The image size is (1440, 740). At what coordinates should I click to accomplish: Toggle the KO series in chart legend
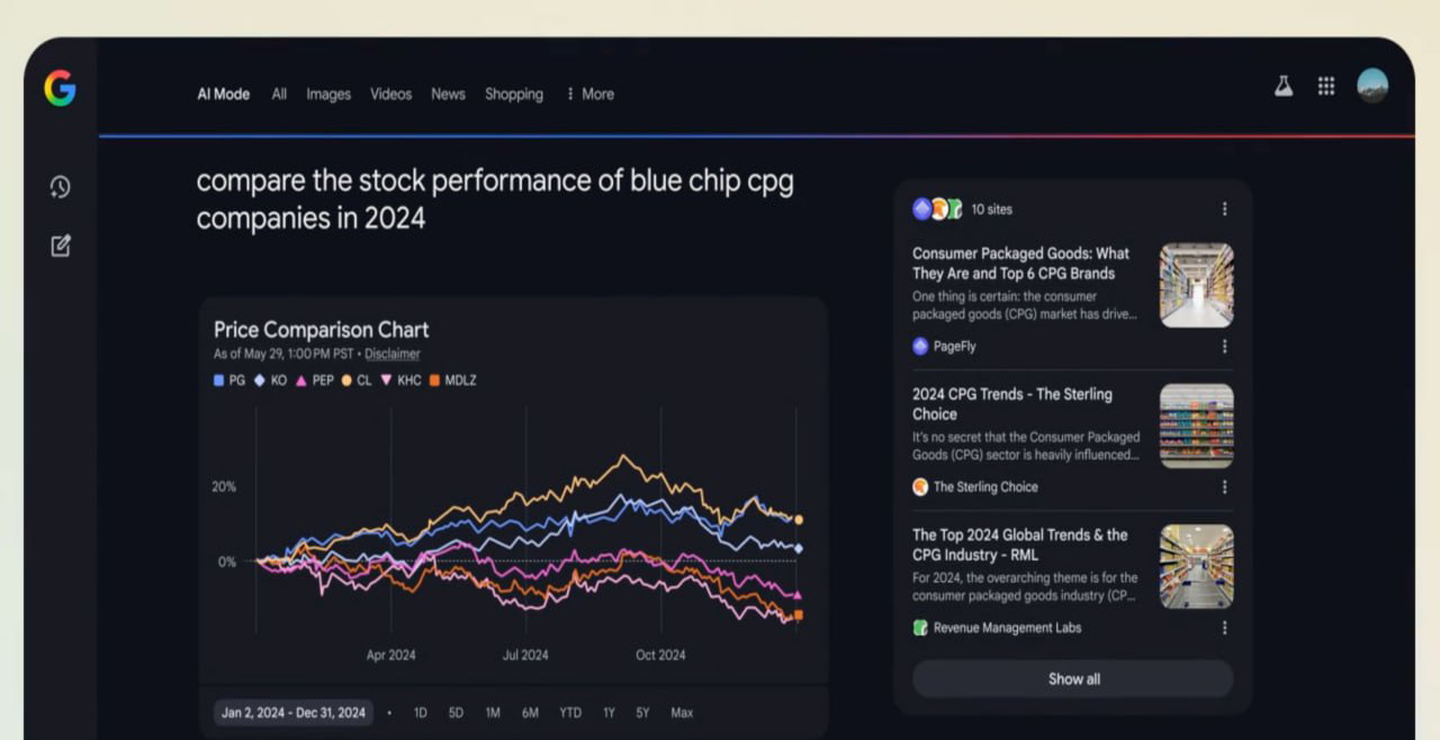[270, 380]
